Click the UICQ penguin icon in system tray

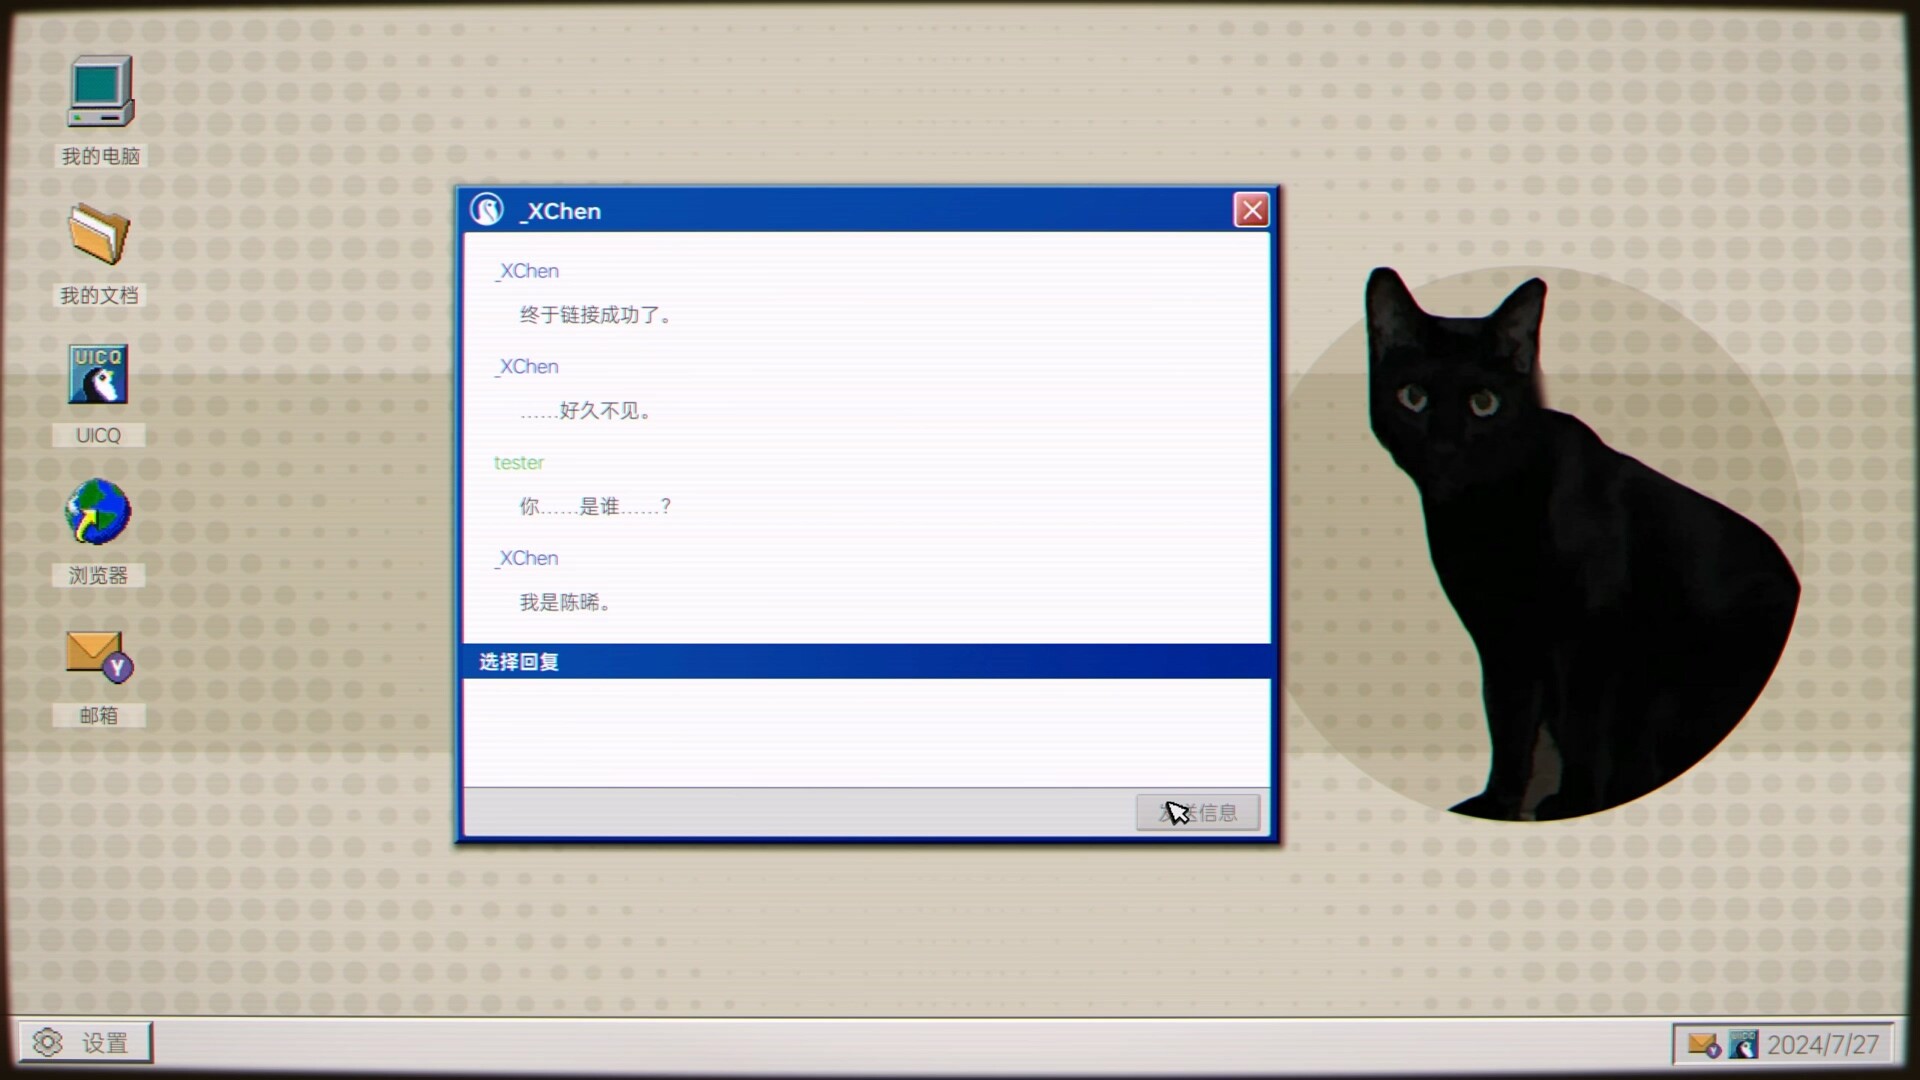pyautogui.click(x=1743, y=1044)
